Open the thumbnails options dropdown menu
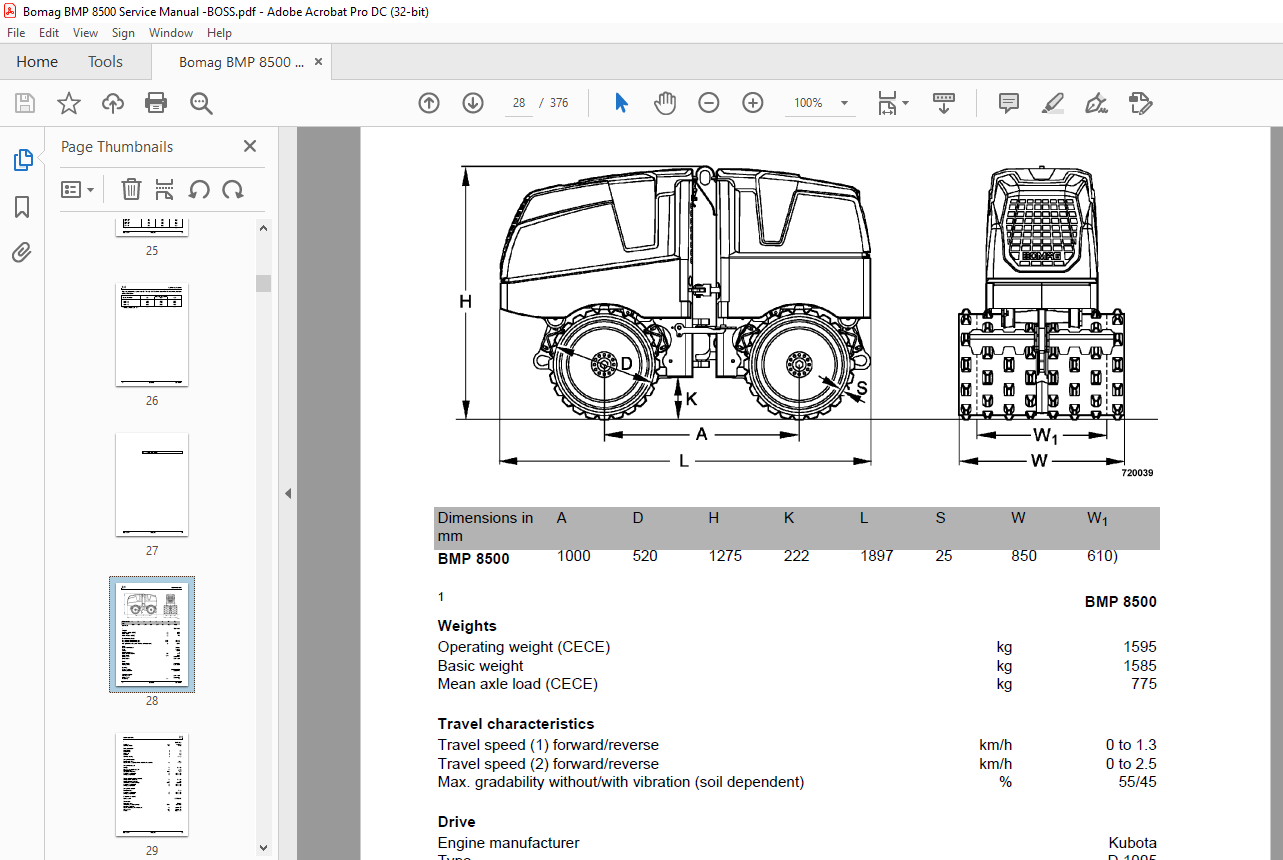The height and width of the screenshot is (860, 1283). tap(78, 189)
